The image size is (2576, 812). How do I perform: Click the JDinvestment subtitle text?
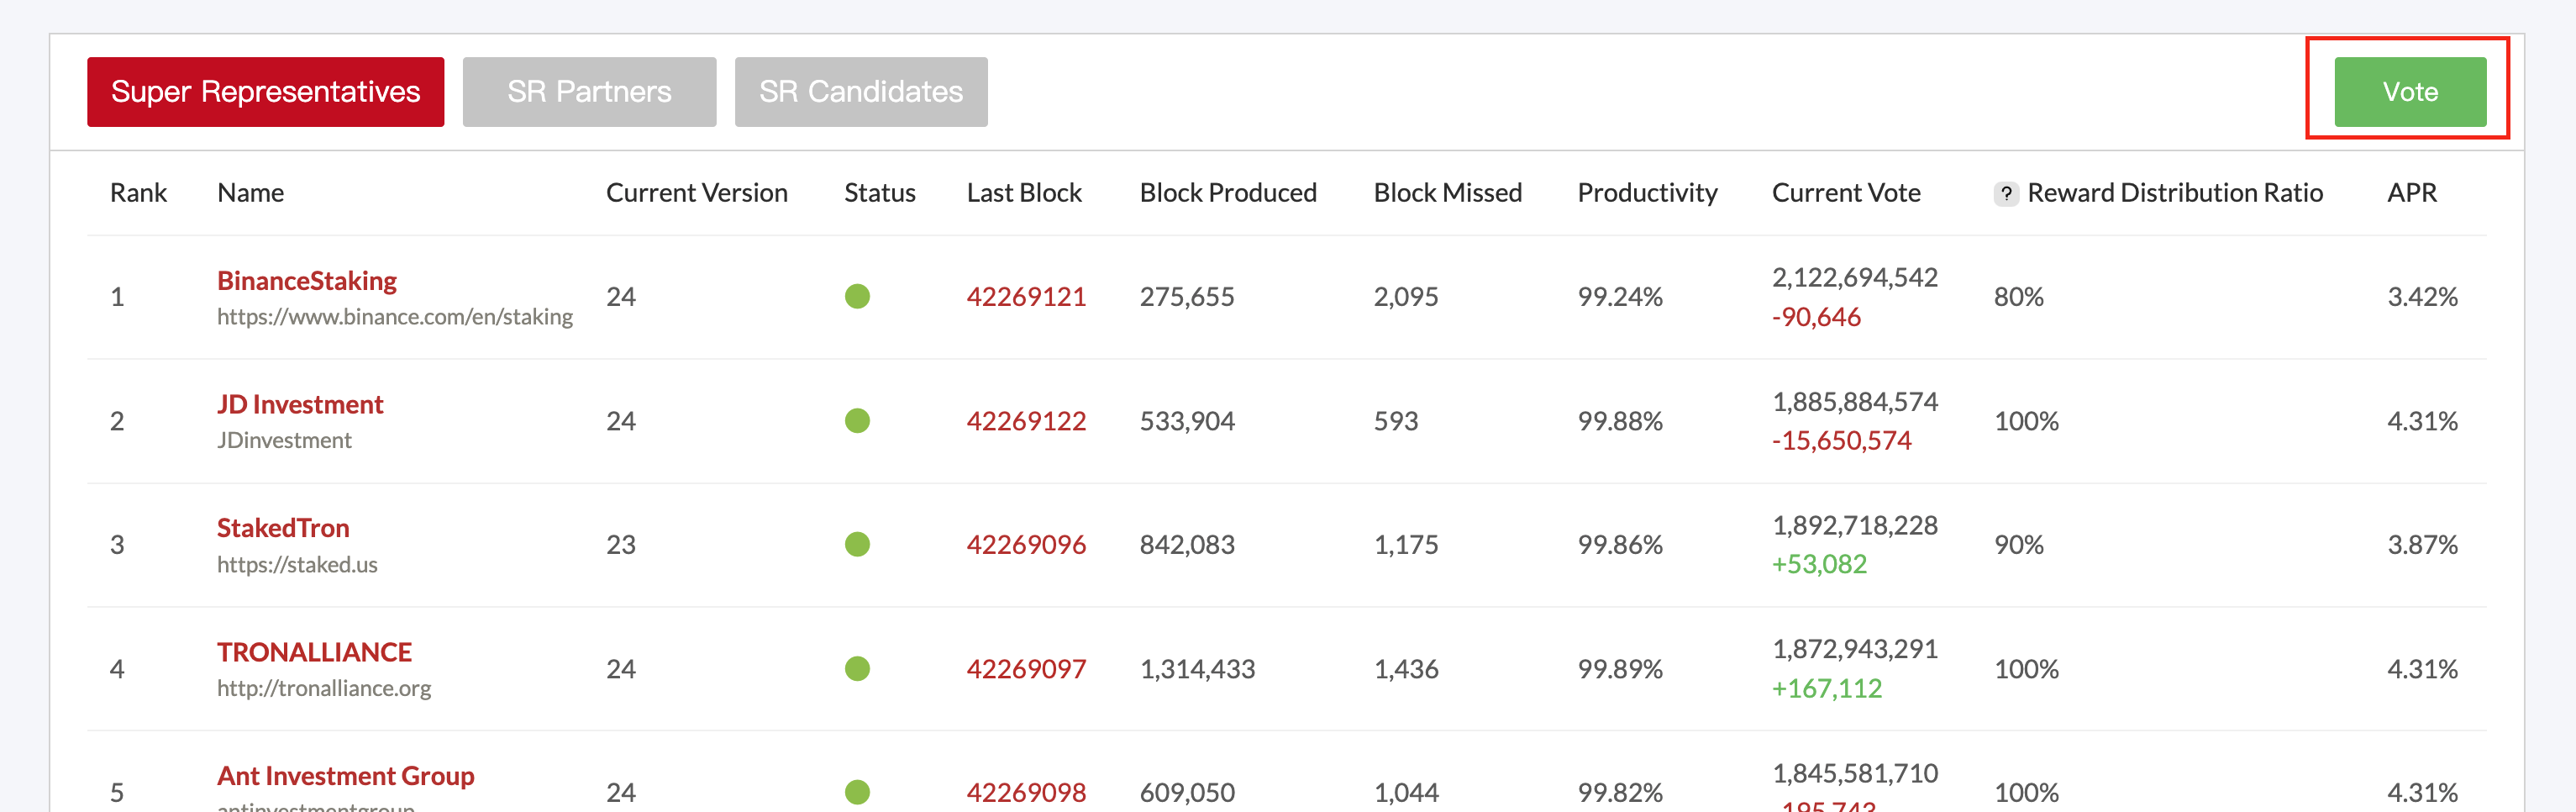[284, 441]
